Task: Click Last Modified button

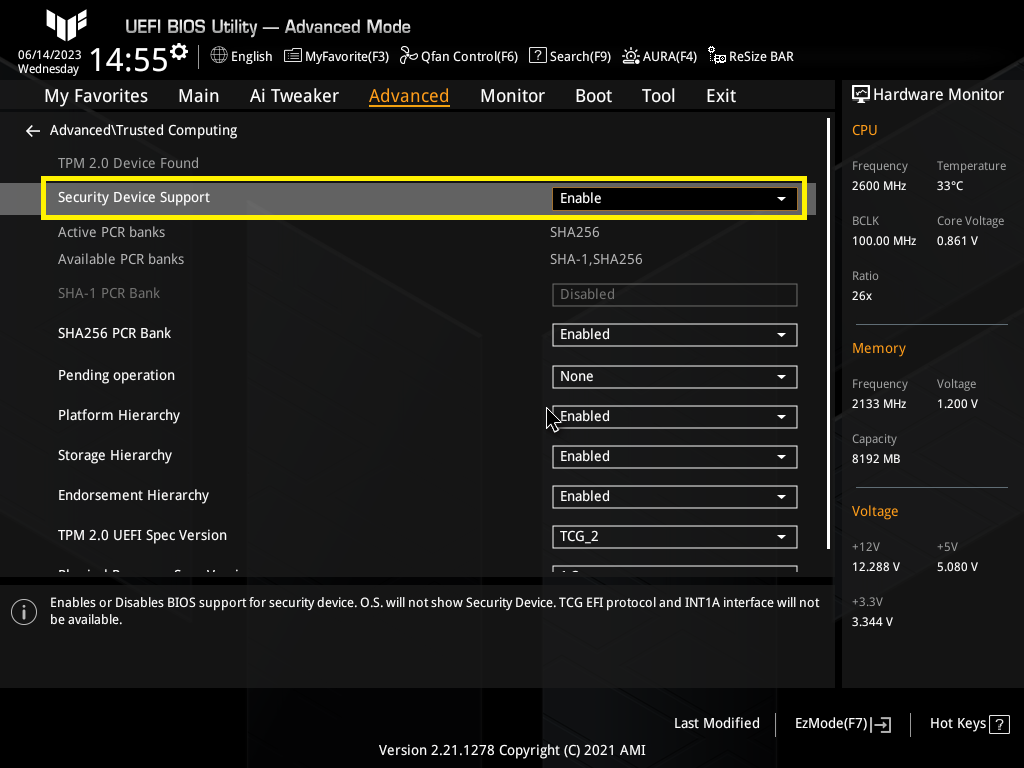Action: point(716,724)
